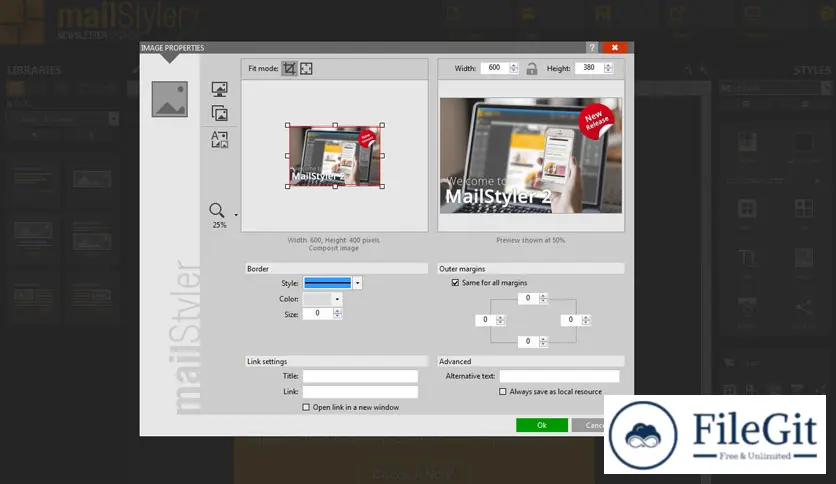Screen dimensions: 836x484
Task: Close the Image Properties dialog
Action: click(615, 47)
